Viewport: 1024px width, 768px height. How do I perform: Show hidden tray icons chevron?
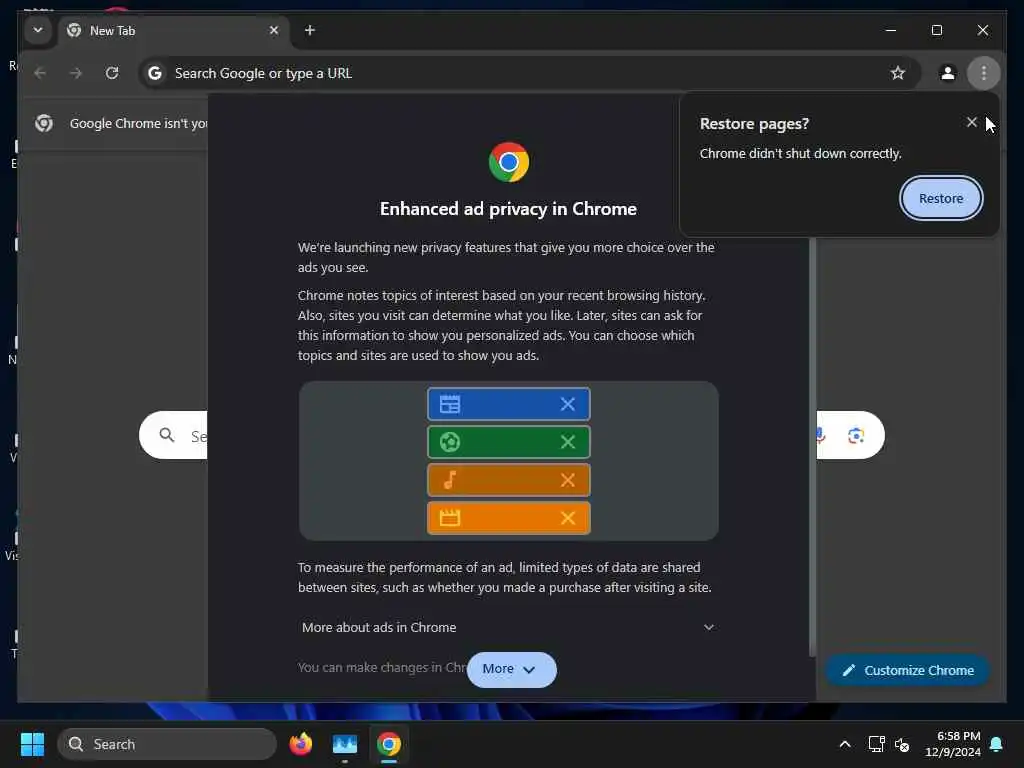[844, 744]
